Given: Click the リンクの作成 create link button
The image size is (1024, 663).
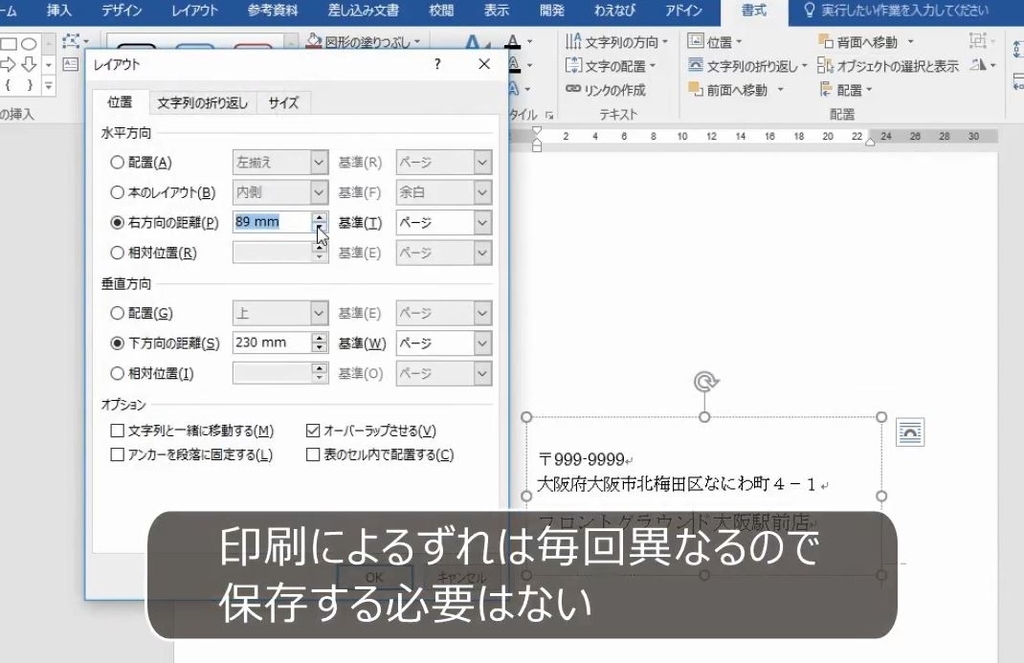Looking at the screenshot, I should 605,89.
